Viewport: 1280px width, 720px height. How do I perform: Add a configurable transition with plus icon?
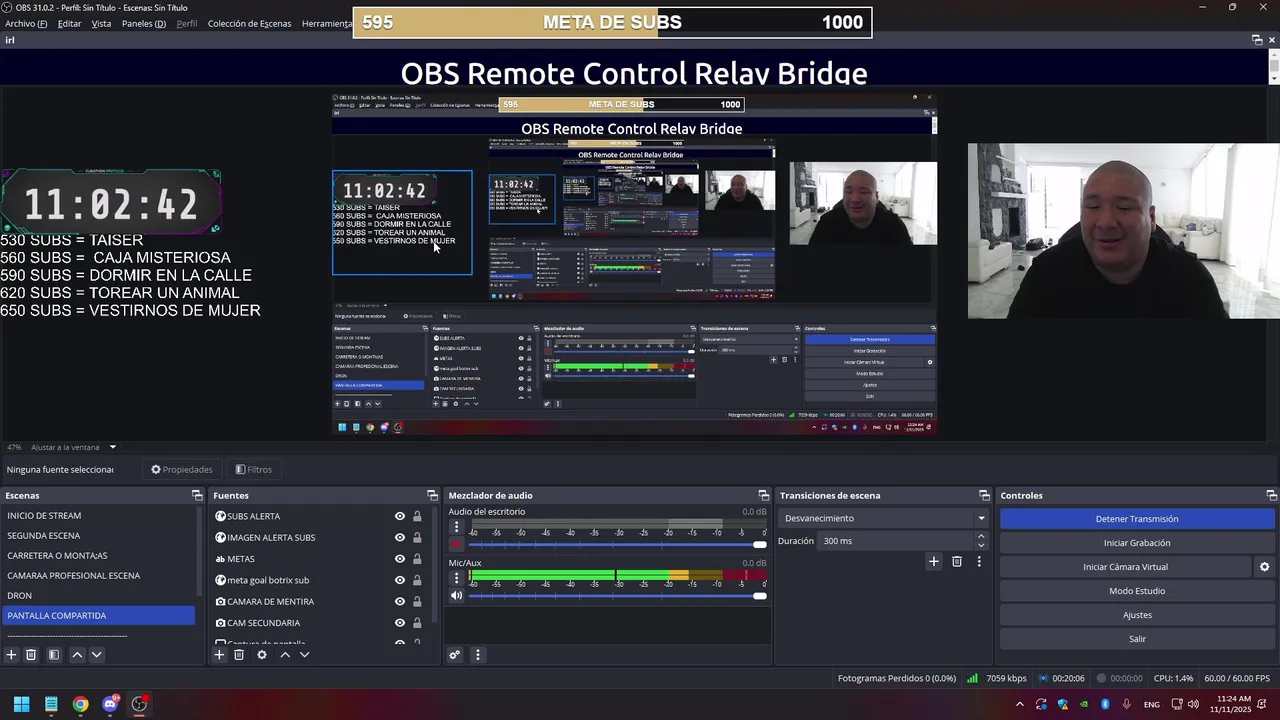pyautogui.click(x=934, y=562)
